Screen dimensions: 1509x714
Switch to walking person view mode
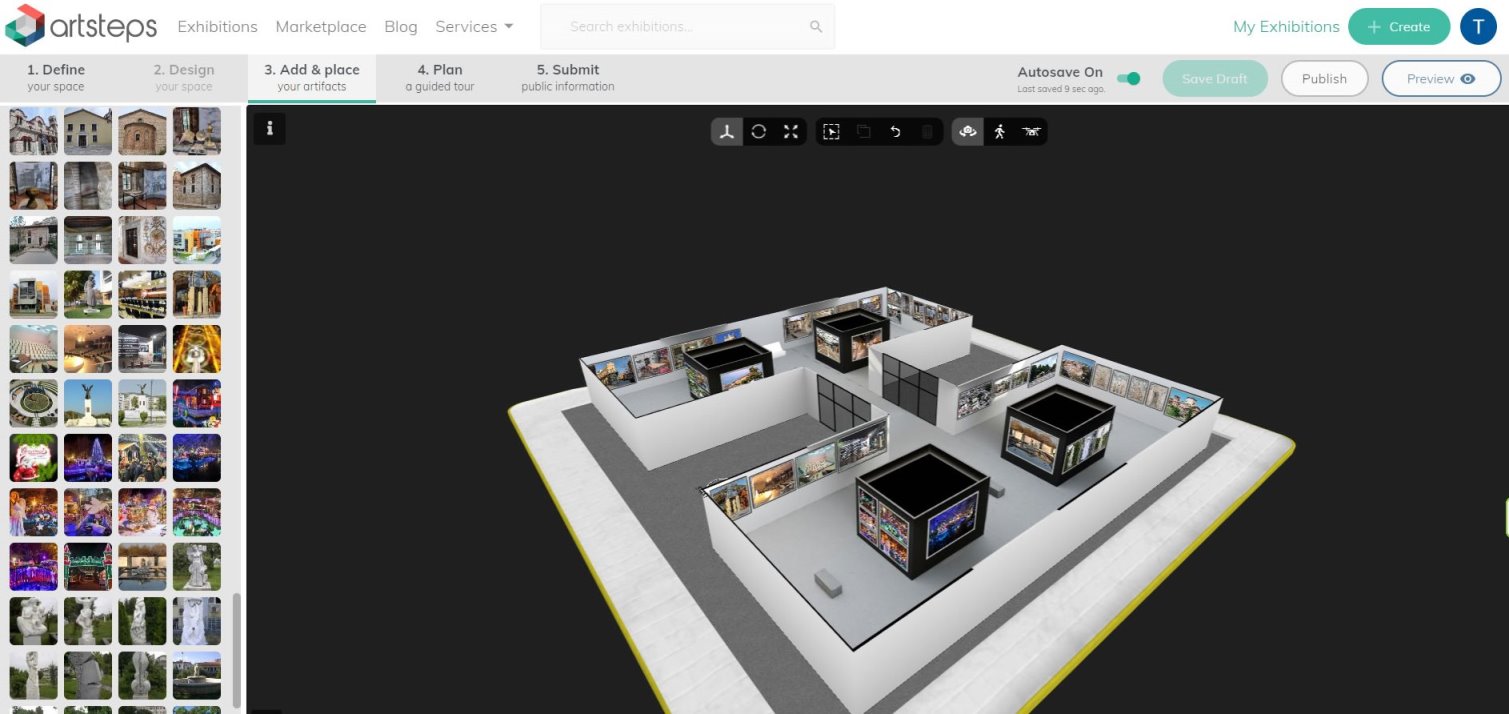tap(999, 132)
